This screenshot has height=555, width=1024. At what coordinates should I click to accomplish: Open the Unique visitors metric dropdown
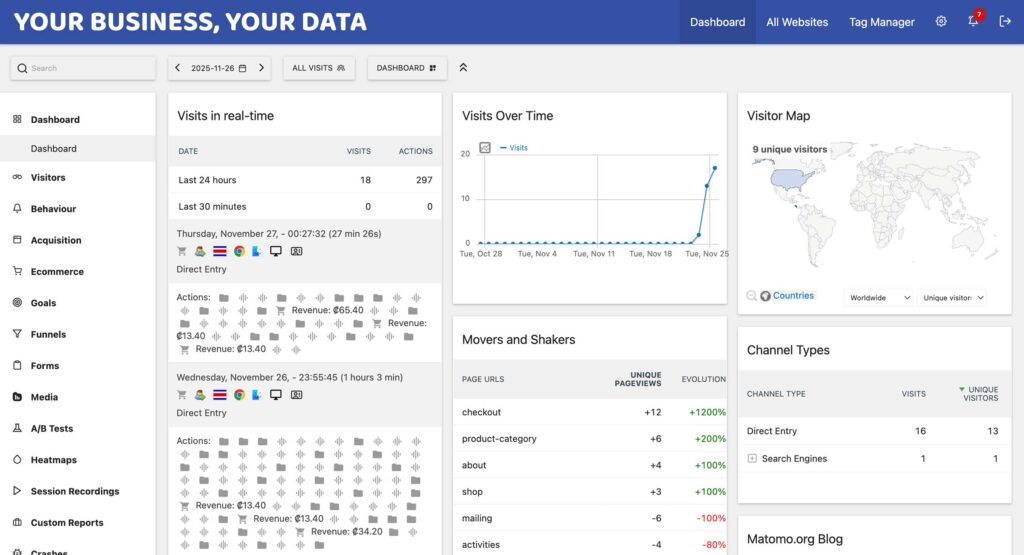[952, 298]
